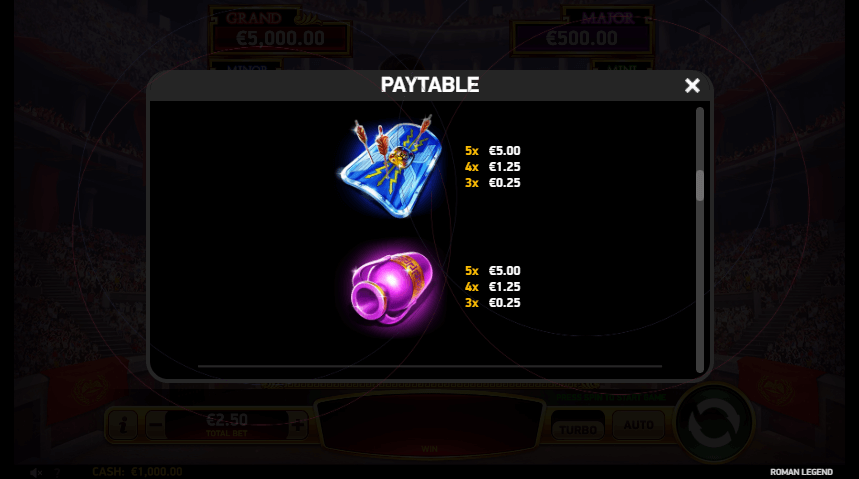Click the shield 5x €5.00 payout
The width and height of the screenshot is (859, 479).
(x=493, y=151)
